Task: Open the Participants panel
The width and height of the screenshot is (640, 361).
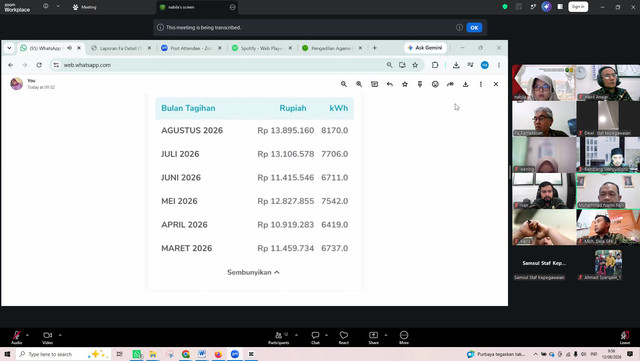Action: click(x=279, y=337)
